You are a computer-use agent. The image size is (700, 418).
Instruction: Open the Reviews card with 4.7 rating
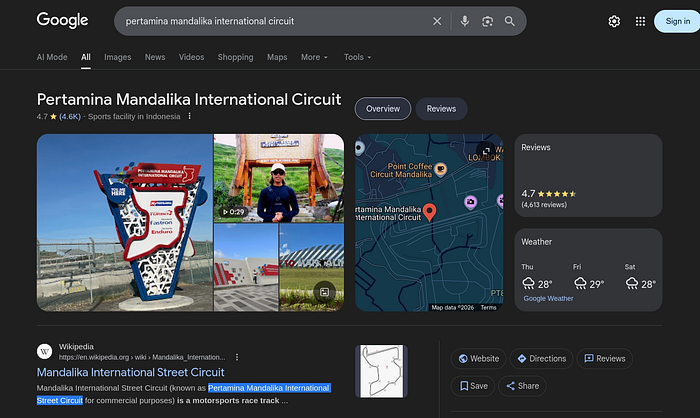(588, 176)
